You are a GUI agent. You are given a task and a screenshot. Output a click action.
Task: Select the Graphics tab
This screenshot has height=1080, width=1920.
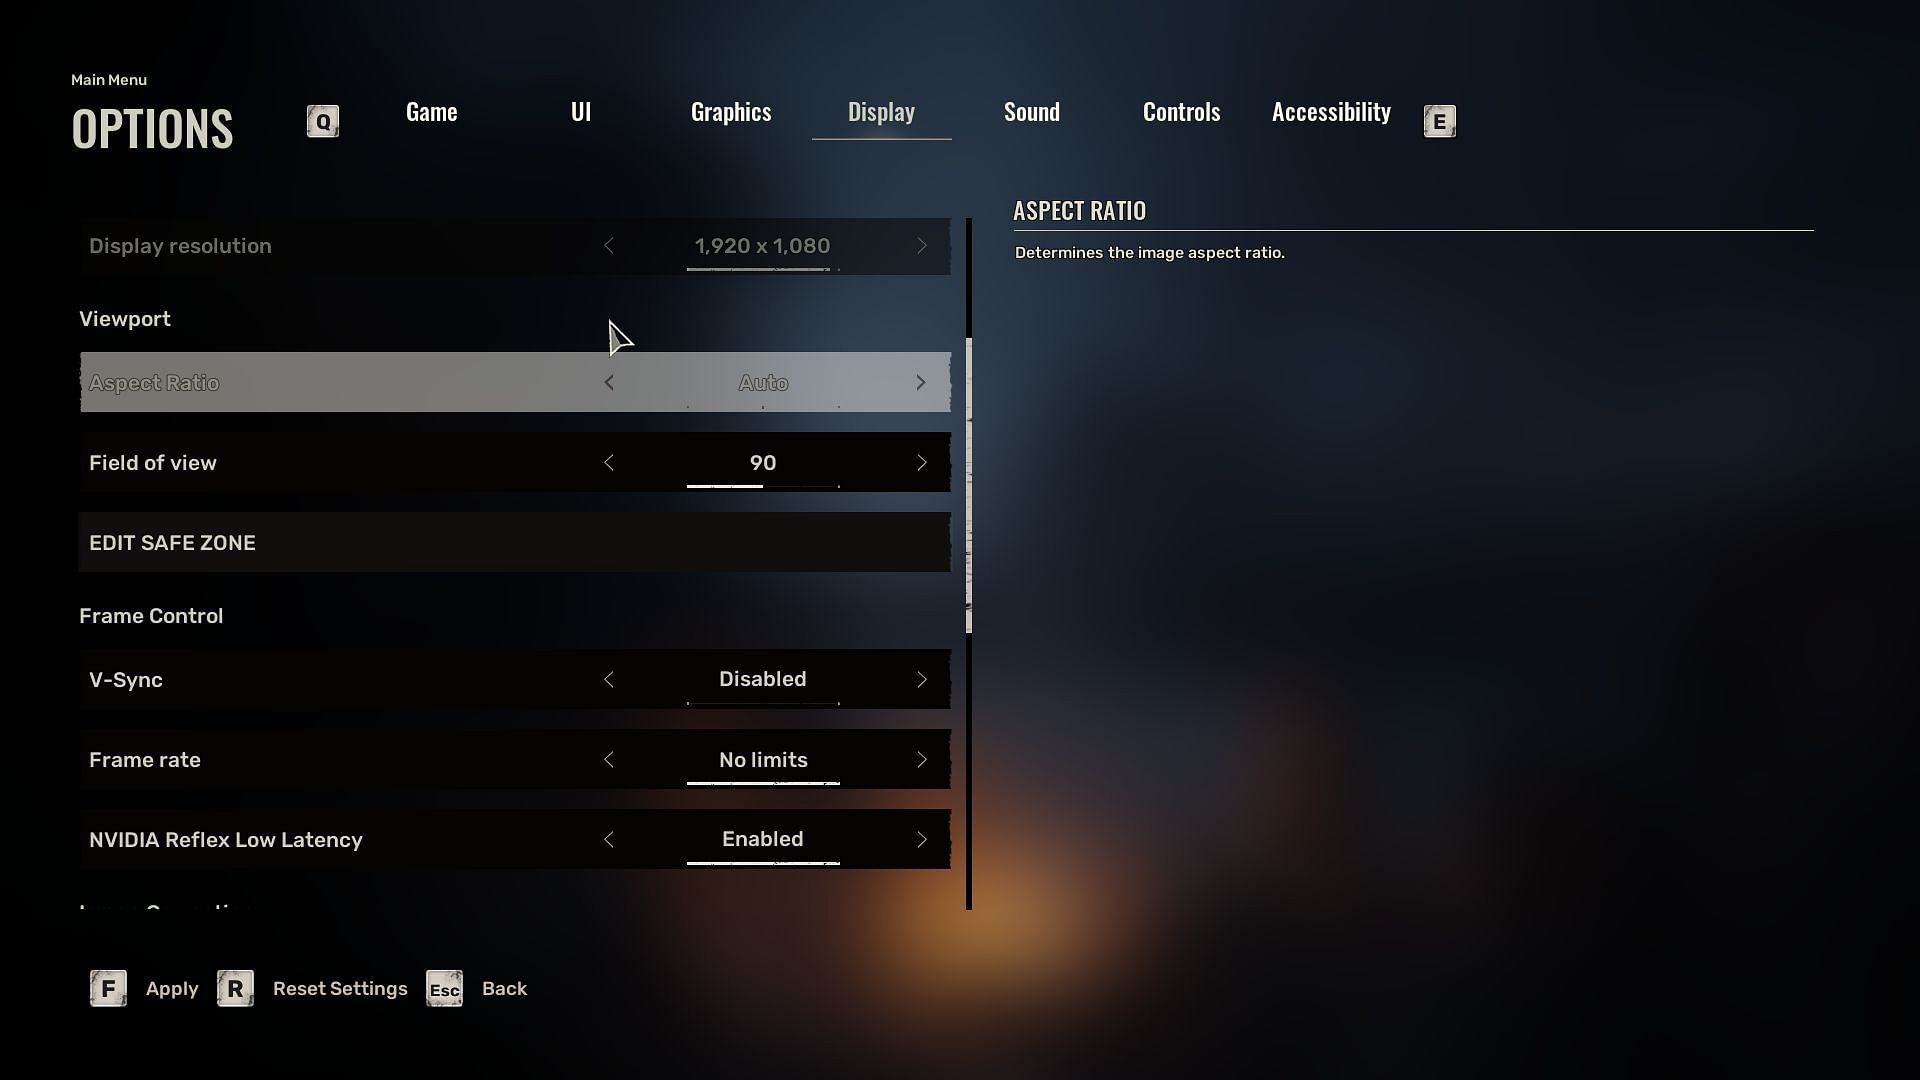coord(731,111)
